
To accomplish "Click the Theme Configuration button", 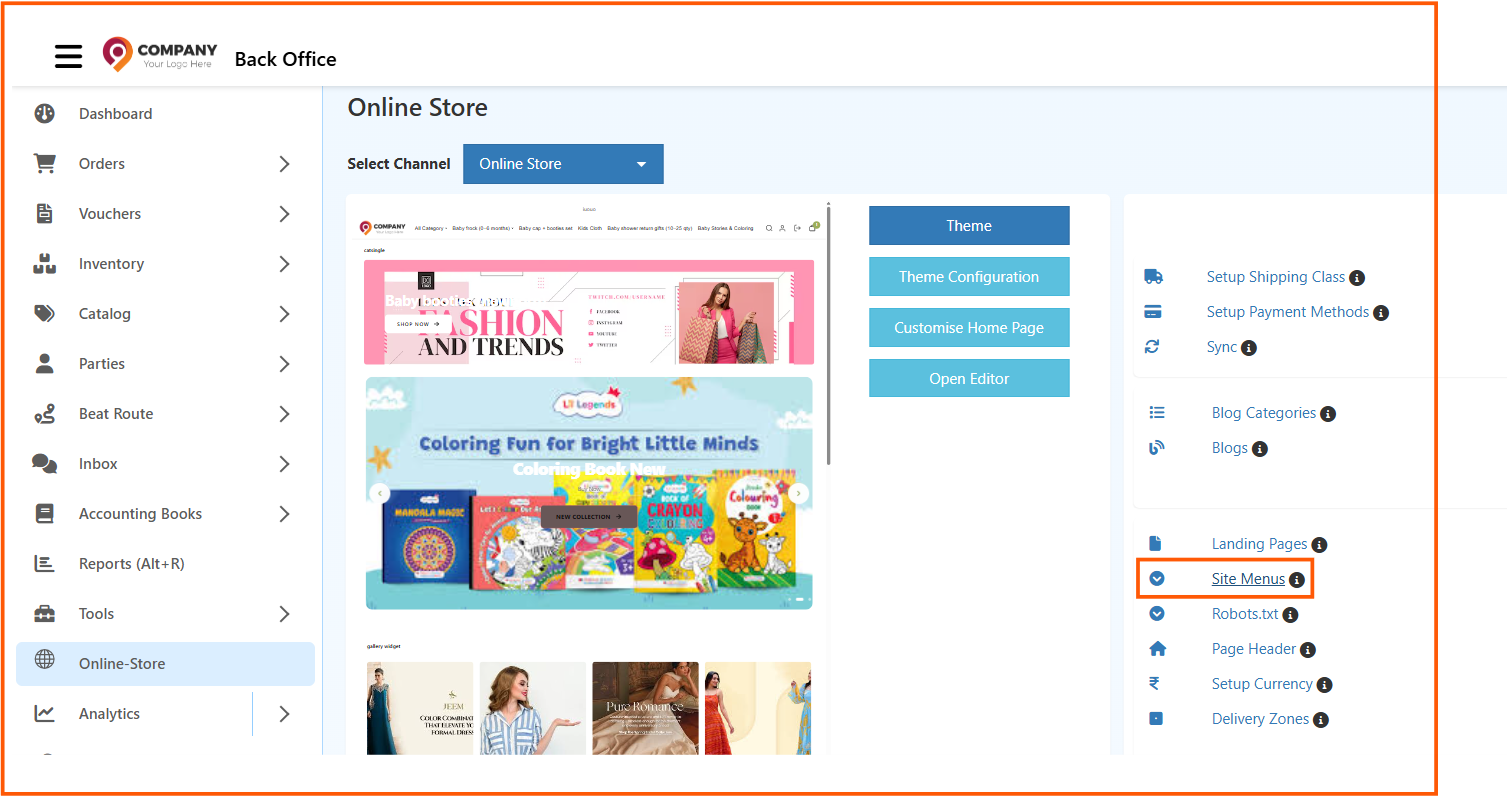I will [968, 277].
